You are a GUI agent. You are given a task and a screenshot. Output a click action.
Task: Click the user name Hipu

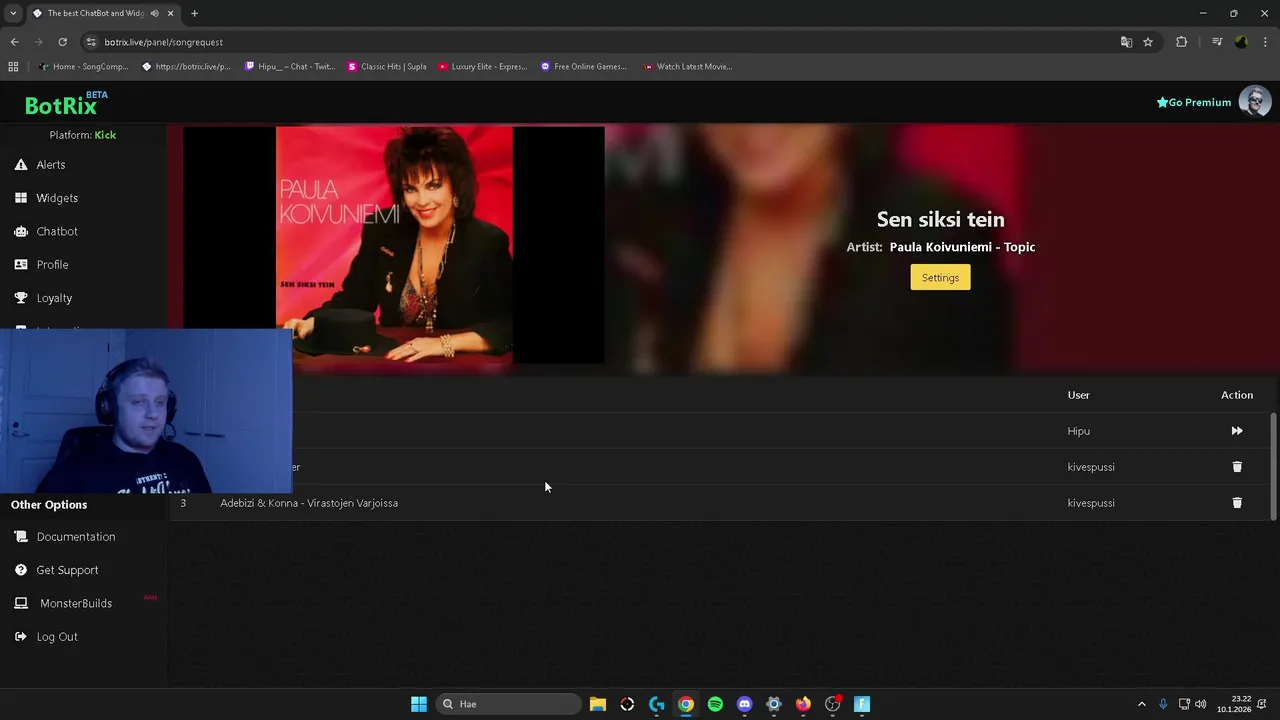pyautogui.click(x=1078, y=431)
